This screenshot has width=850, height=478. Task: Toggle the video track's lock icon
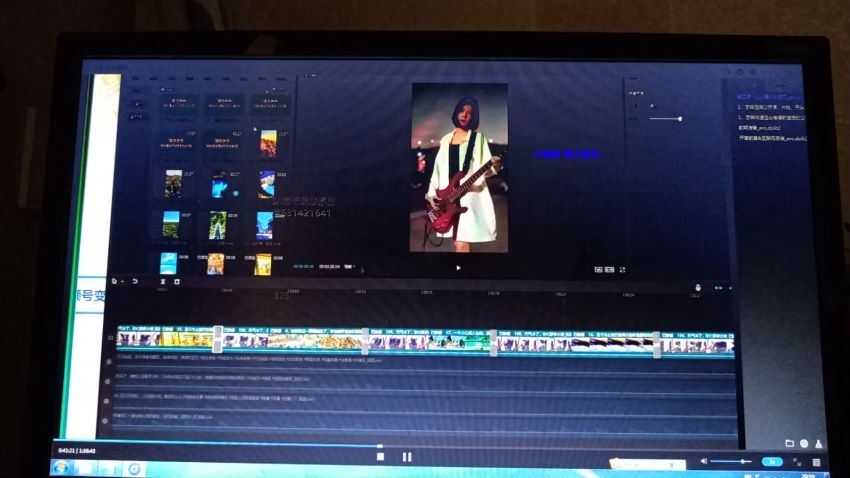coord(110,338)
